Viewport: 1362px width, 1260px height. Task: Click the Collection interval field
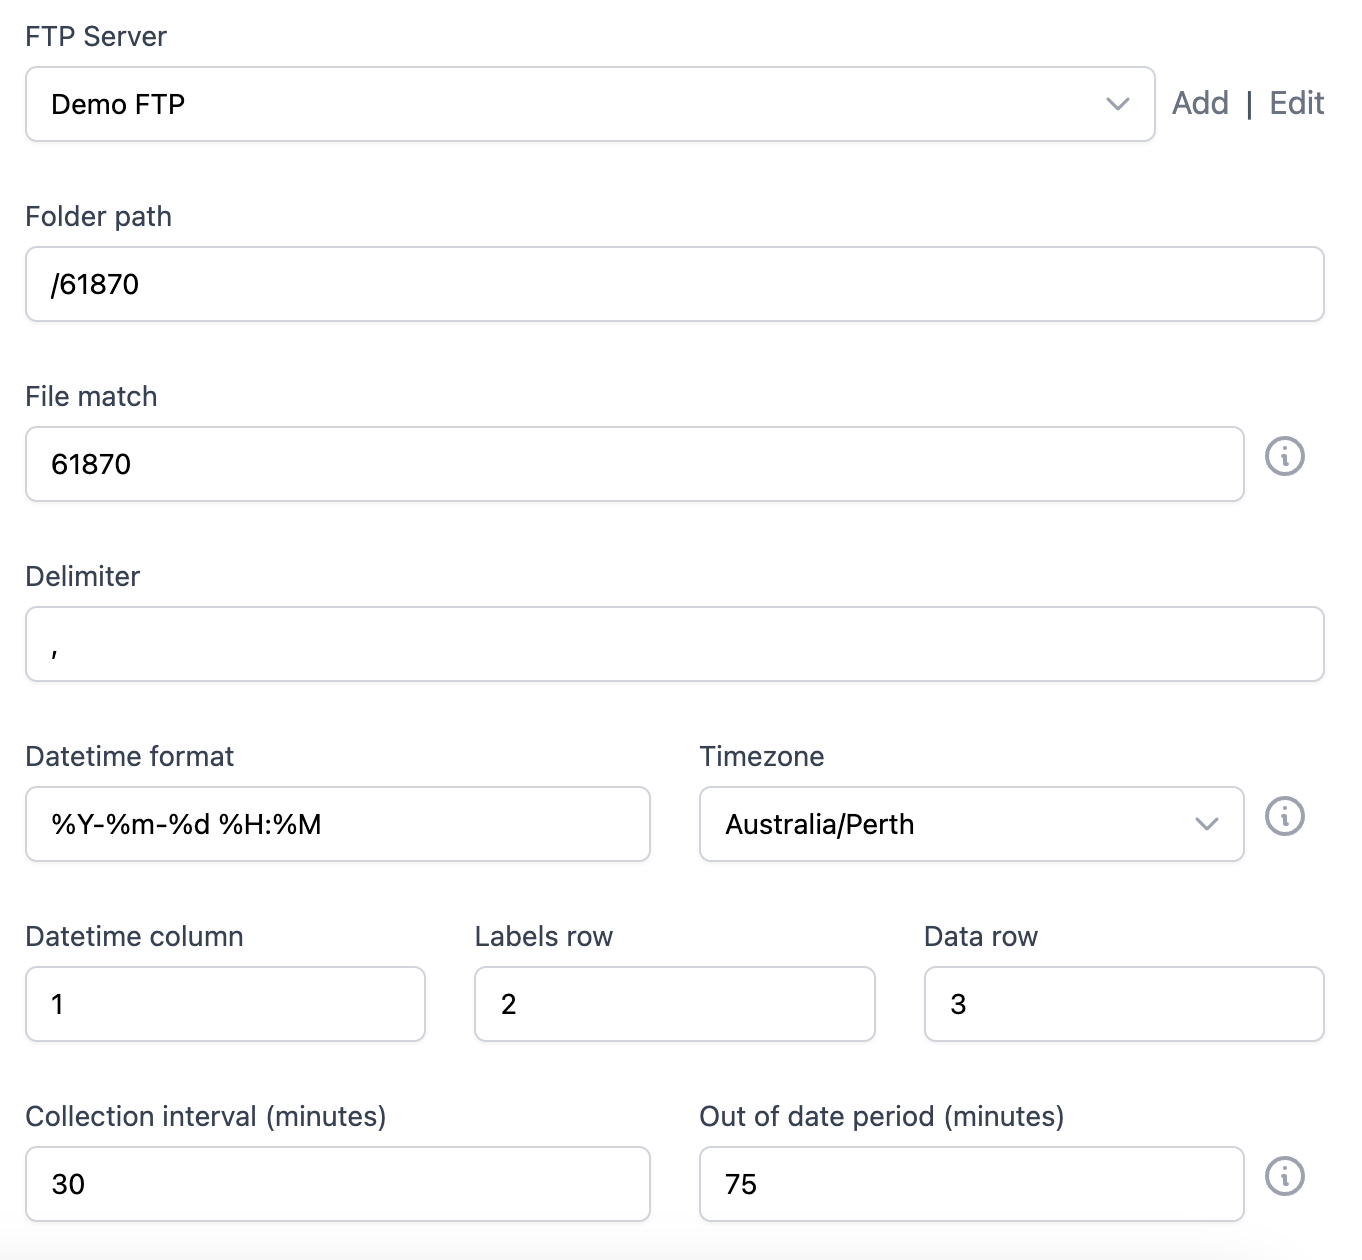pyautogui.click(x=338, y=1184)
